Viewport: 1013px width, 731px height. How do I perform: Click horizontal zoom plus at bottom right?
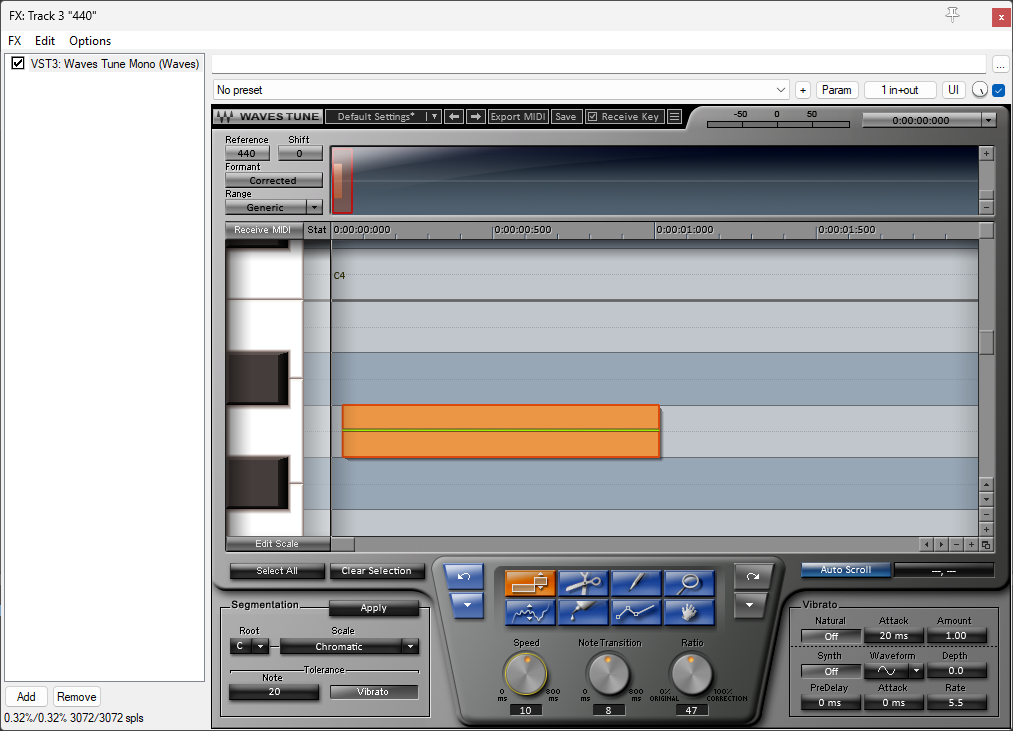point(971,545)
